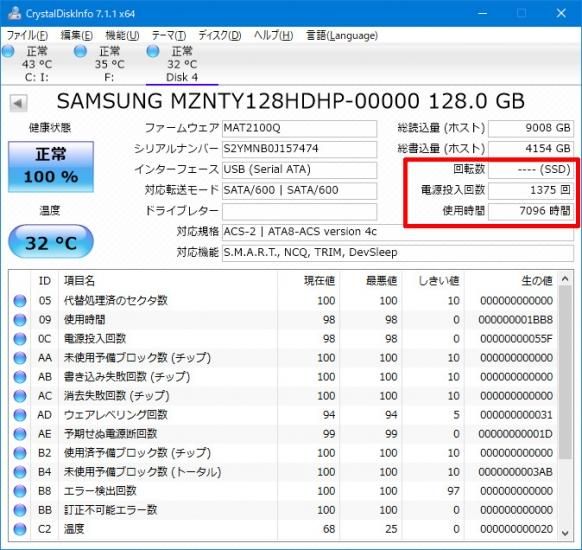Image resolution: width=582 pixels, height=550 pixels.
Task: Click the 32 °C temperature button
Action: click(x=51, y=242)
